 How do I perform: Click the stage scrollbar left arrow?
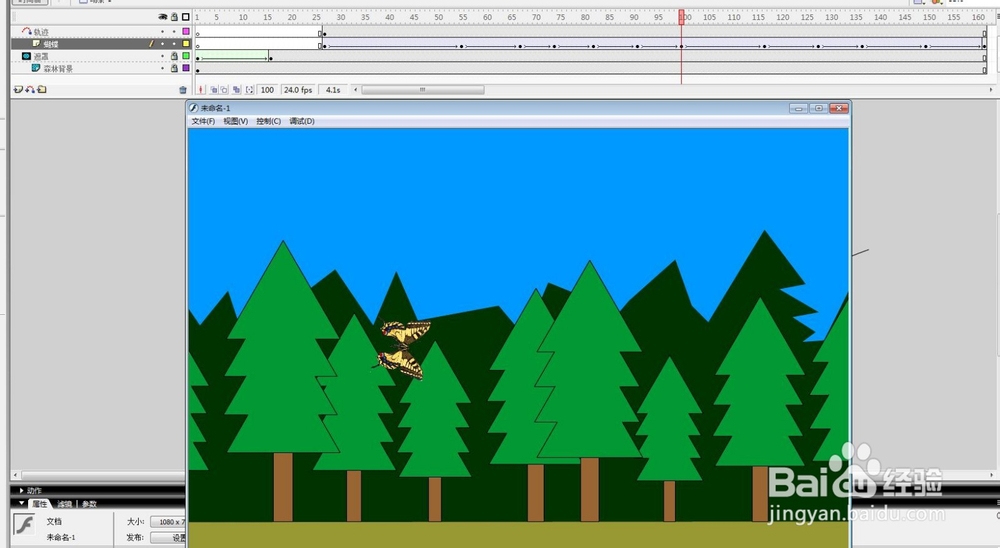pos(15,475)
